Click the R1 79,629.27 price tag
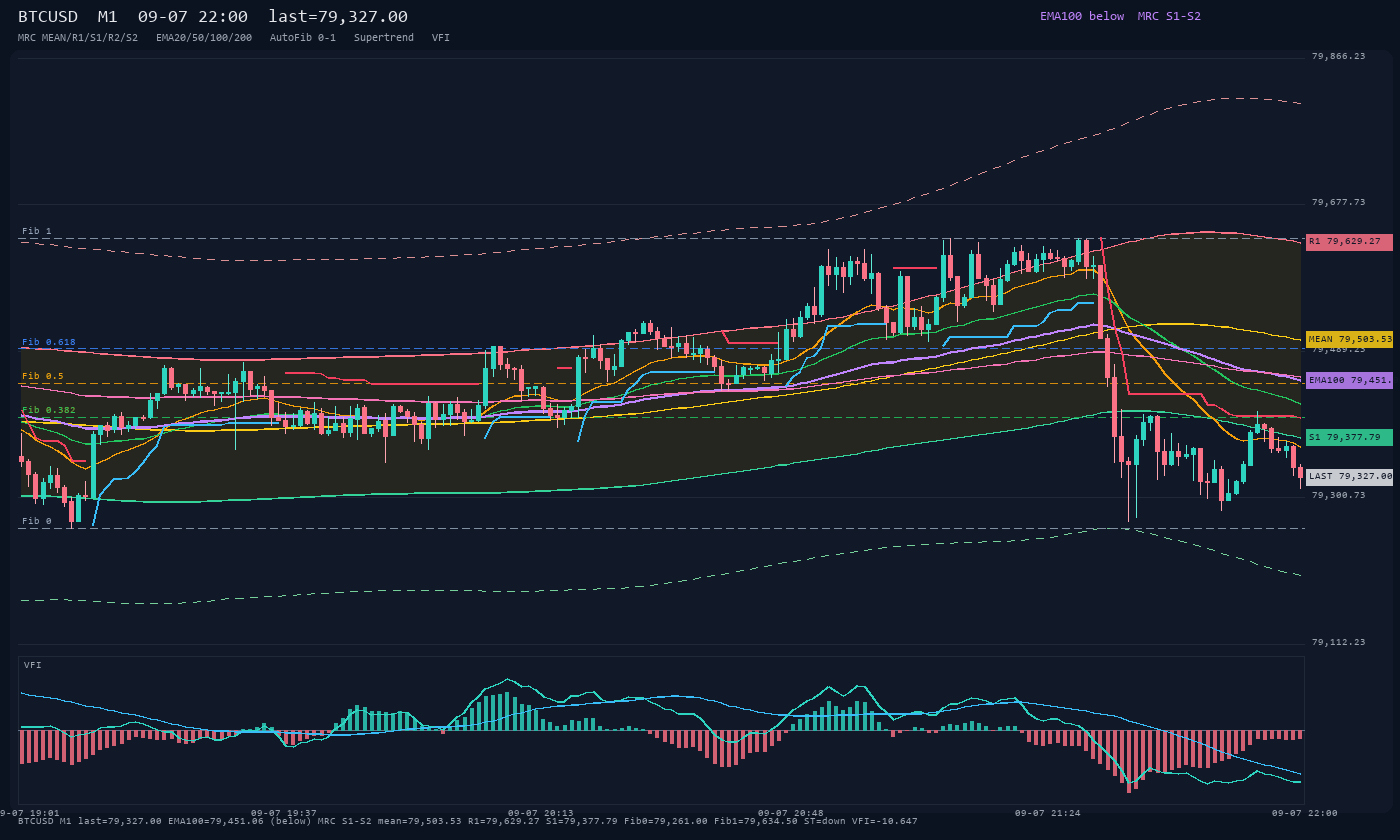Viewport: 1400px width, 840px height. (1349, 241)
